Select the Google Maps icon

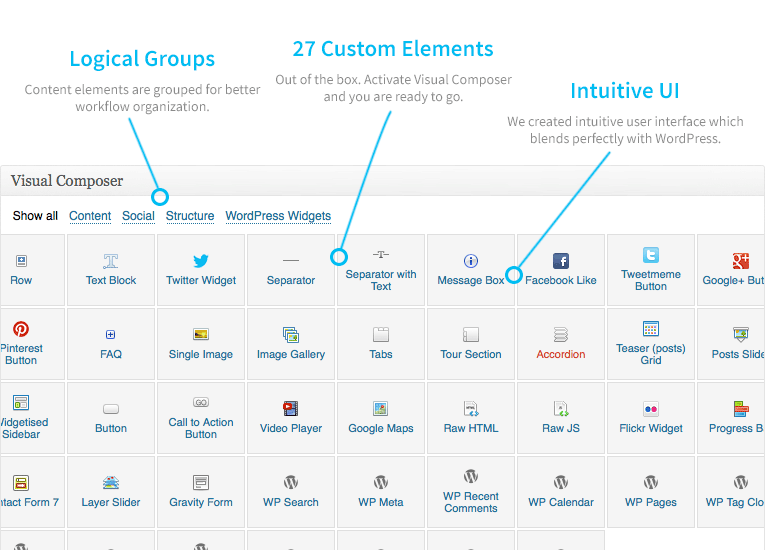coord(381,408)
